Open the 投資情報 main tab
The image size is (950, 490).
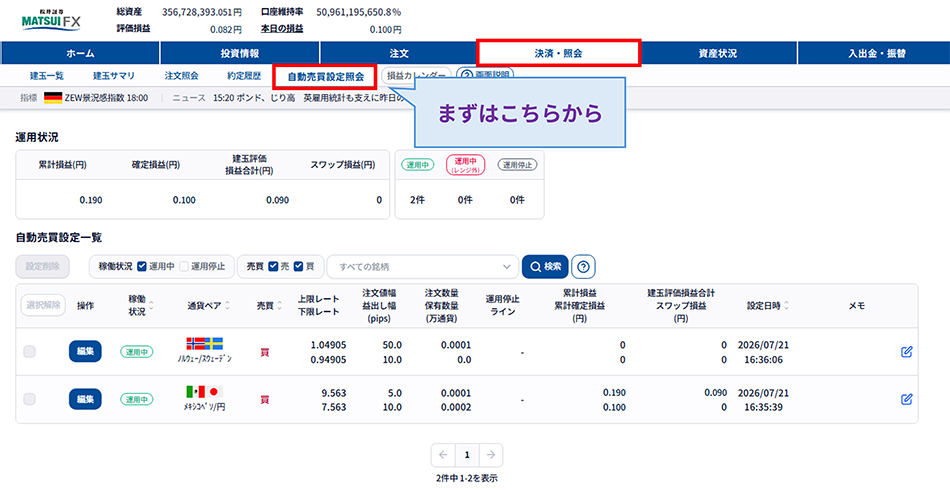[x=240, y=53]
